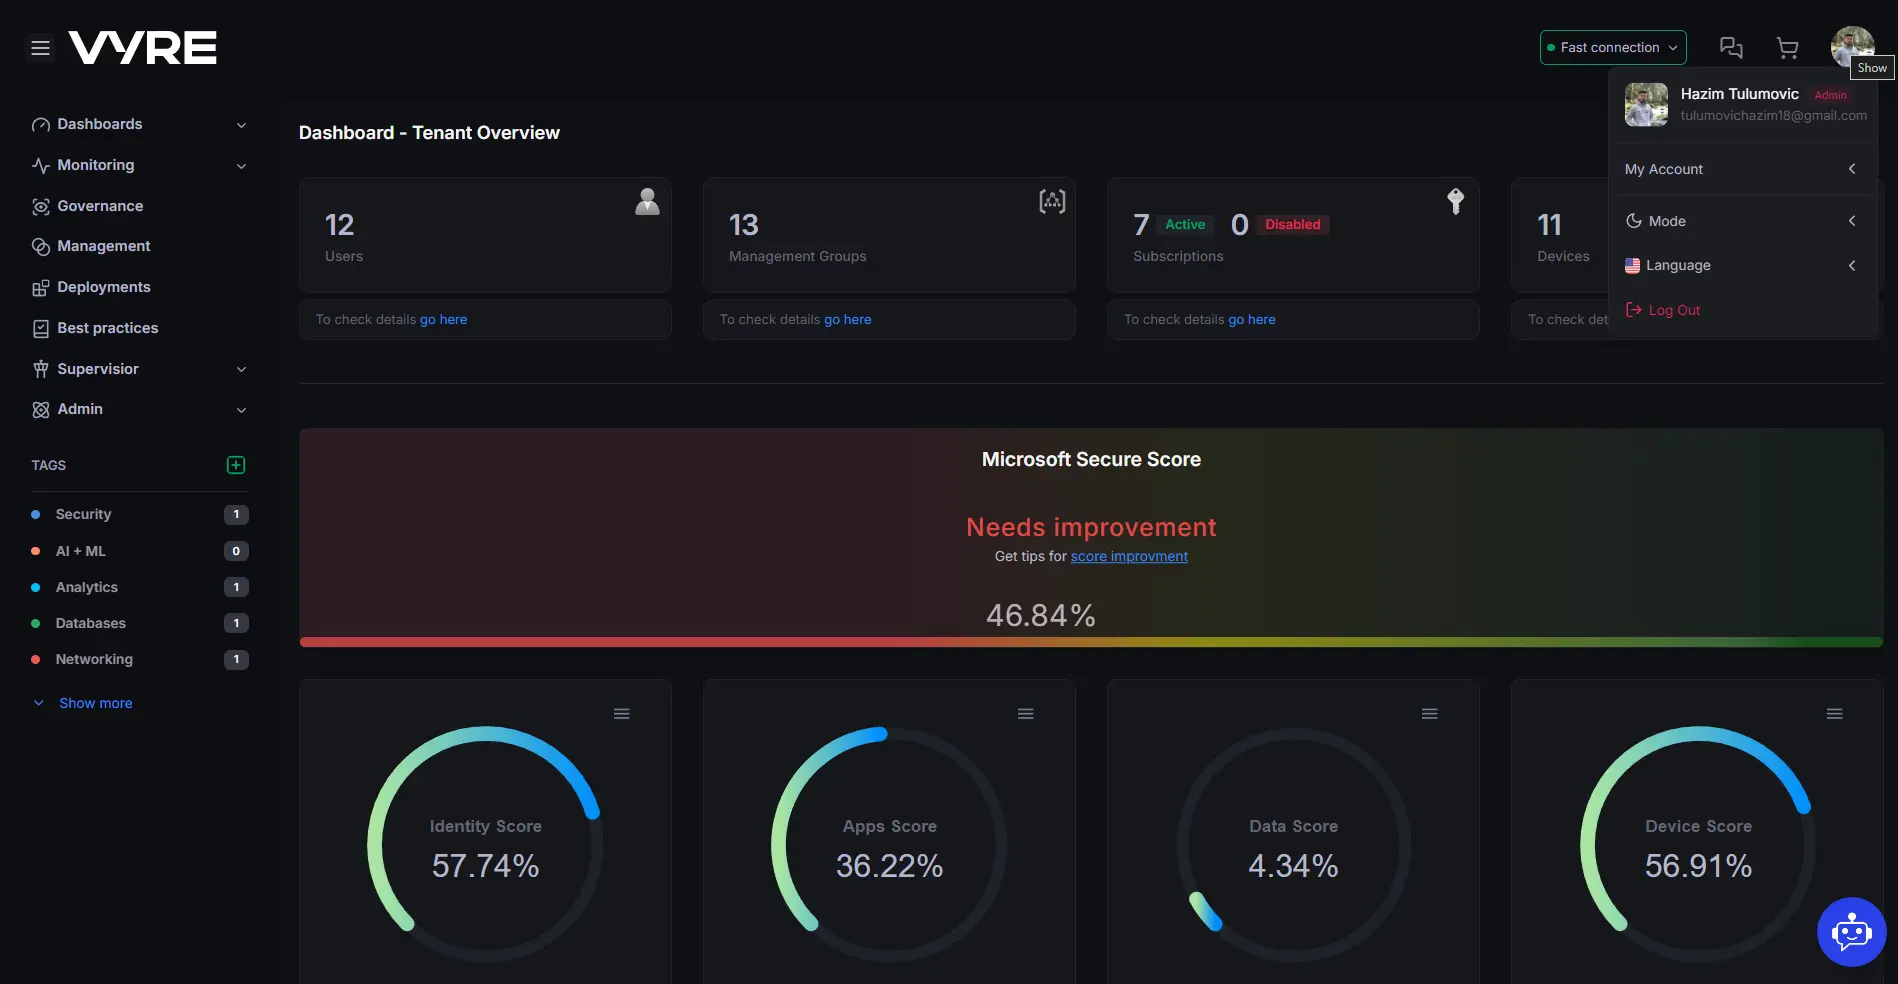The width and height of the screenshot is (1898, 984).
Task: Click the Device Score circular gauge
Action: pyautogui.click(x=1698, y=844)
